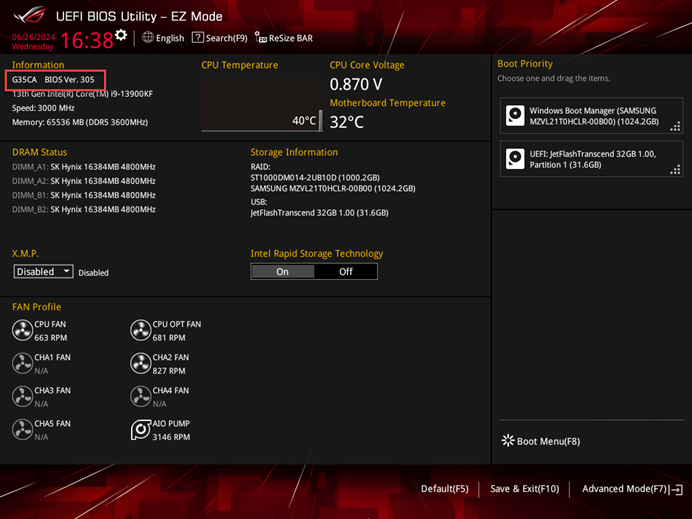Select Windows Boot Manager boot entry
The image size is (692, 519).
pos(591,116)
